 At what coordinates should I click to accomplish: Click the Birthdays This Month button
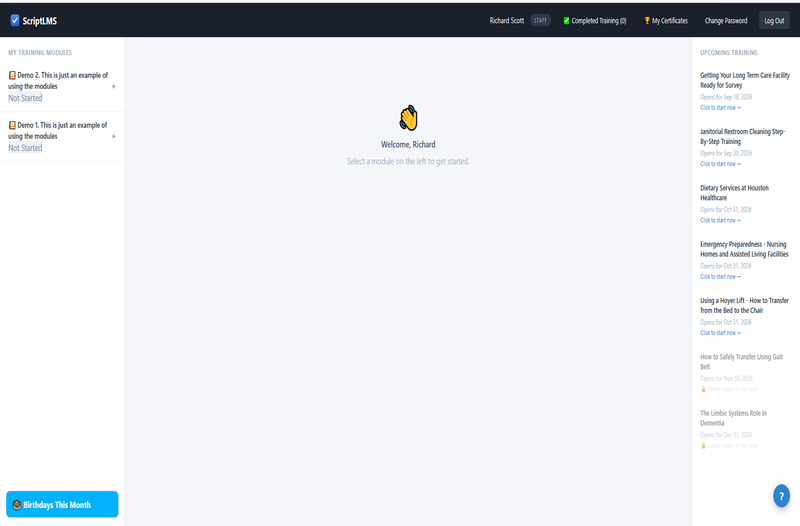coord(62,504)
